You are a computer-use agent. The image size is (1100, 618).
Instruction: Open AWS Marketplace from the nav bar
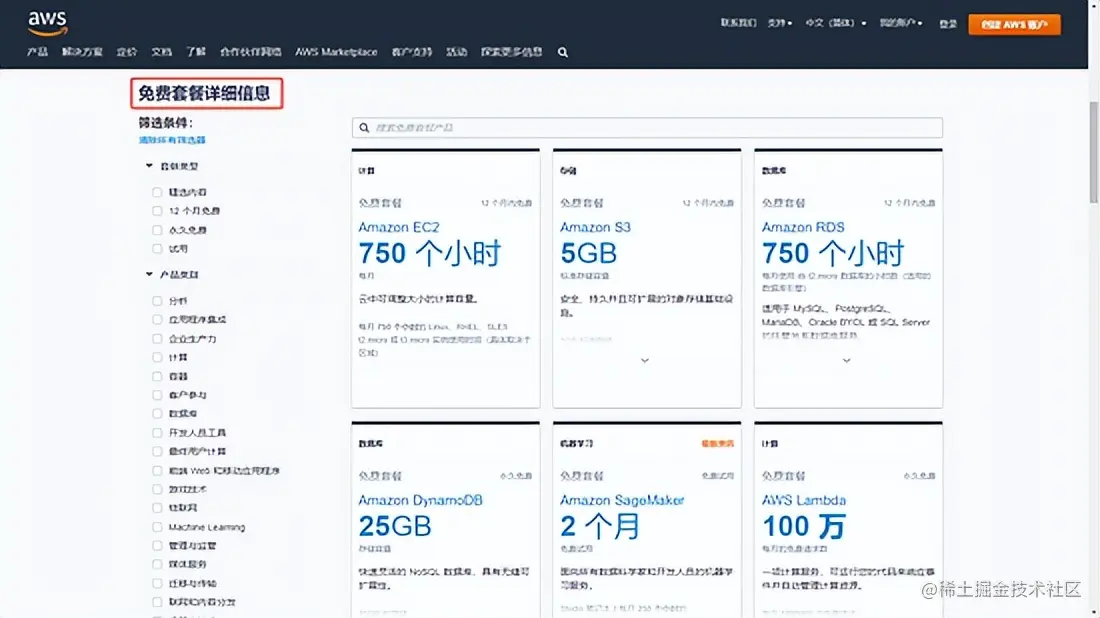[x=336, y=52]
